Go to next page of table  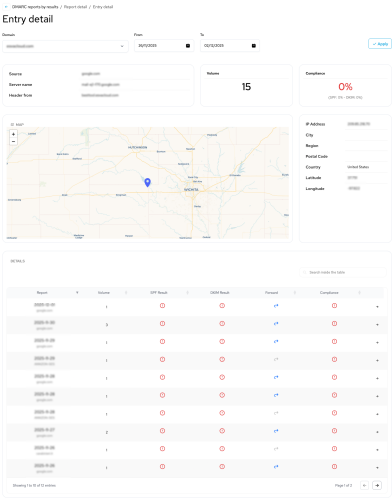(x=377, y=485)
